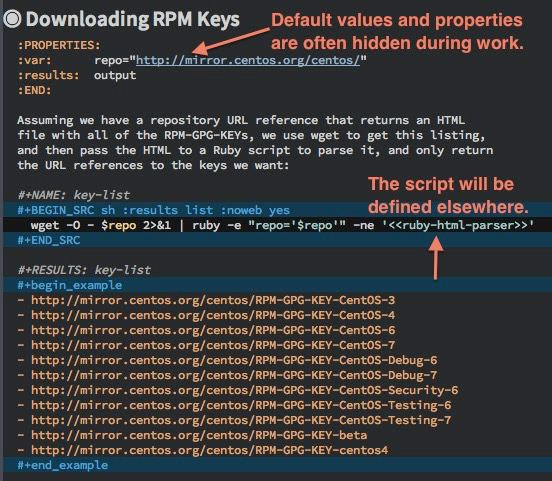
Task: Click the RPM-GPG-KEY-CentOS-4 URL
Action: (x=213, y=315)
